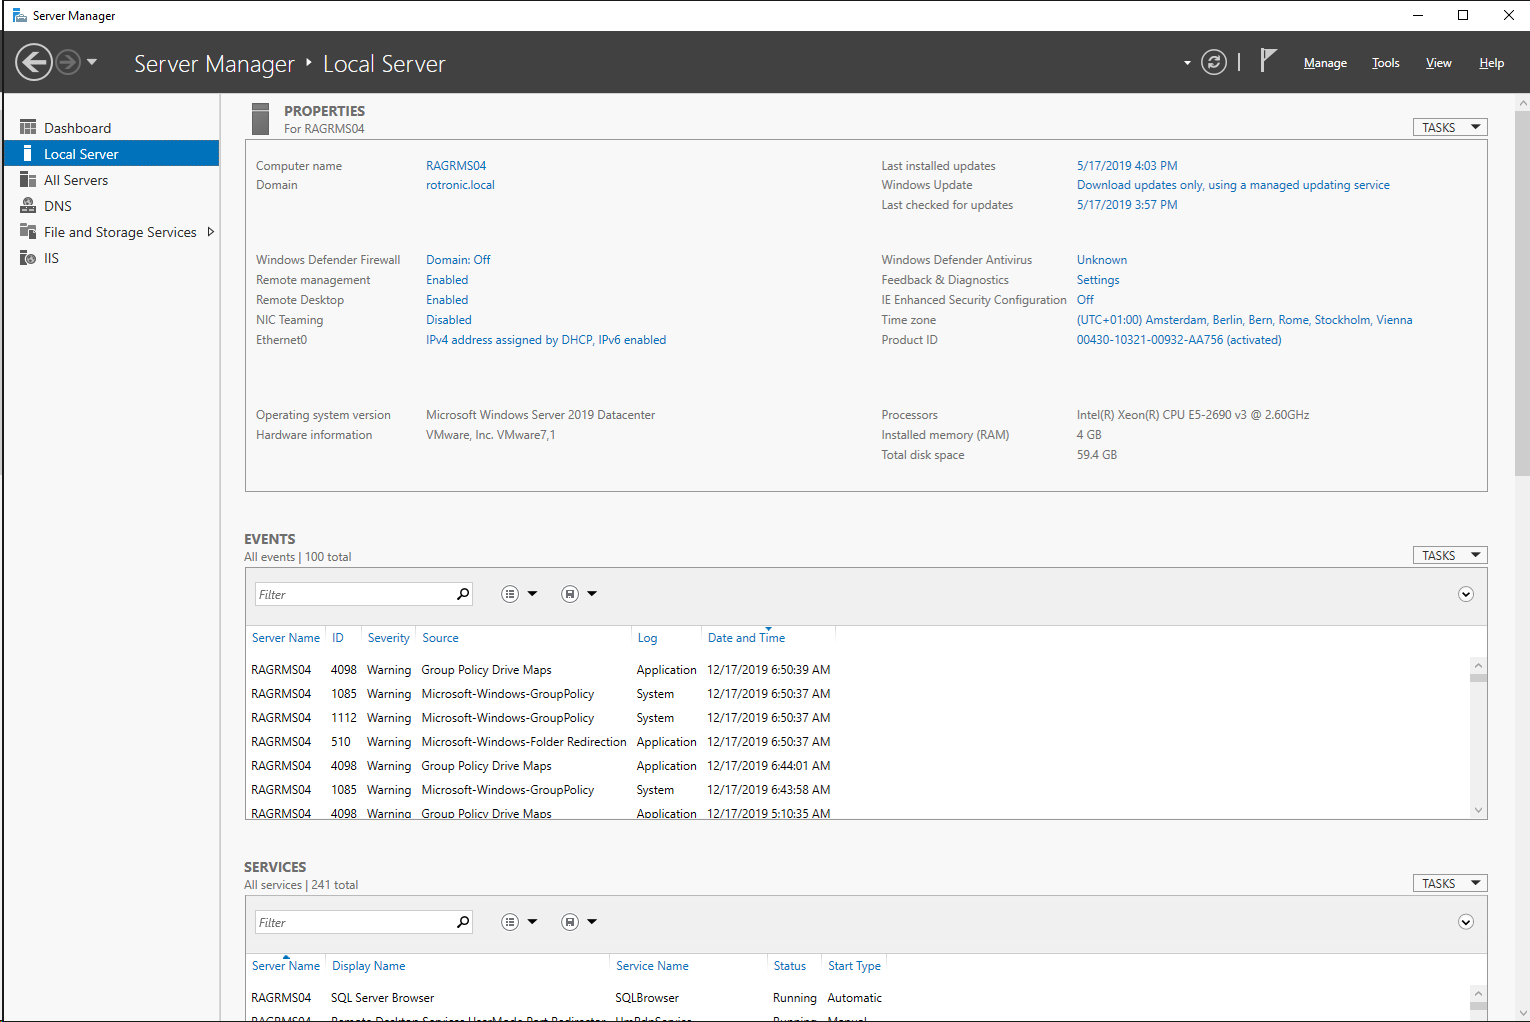Open the Events criteria list icon

(x=510, y=594)
